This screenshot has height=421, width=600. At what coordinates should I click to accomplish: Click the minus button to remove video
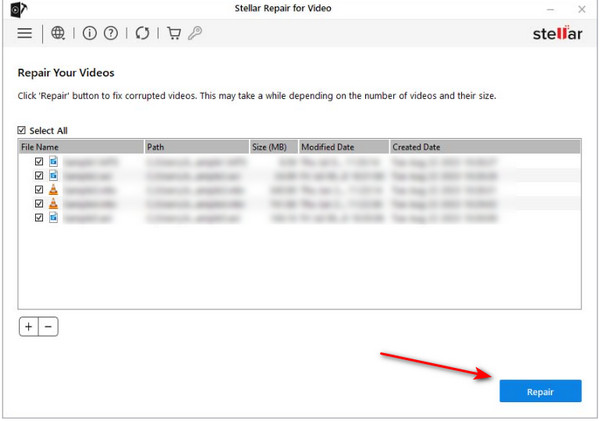click(x=48, y=327)
